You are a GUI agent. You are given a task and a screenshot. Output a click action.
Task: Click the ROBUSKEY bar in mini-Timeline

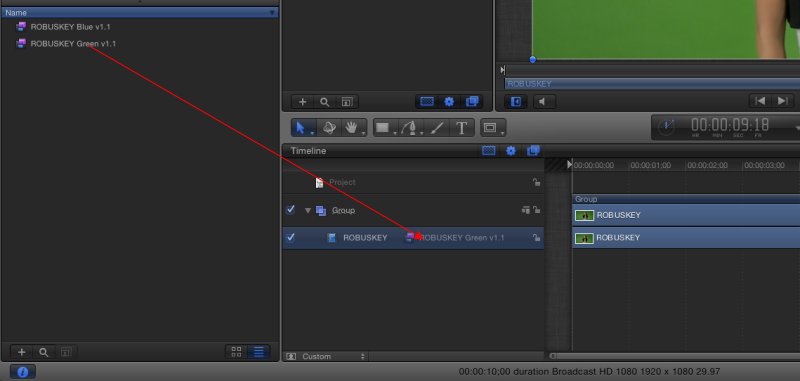653,84
